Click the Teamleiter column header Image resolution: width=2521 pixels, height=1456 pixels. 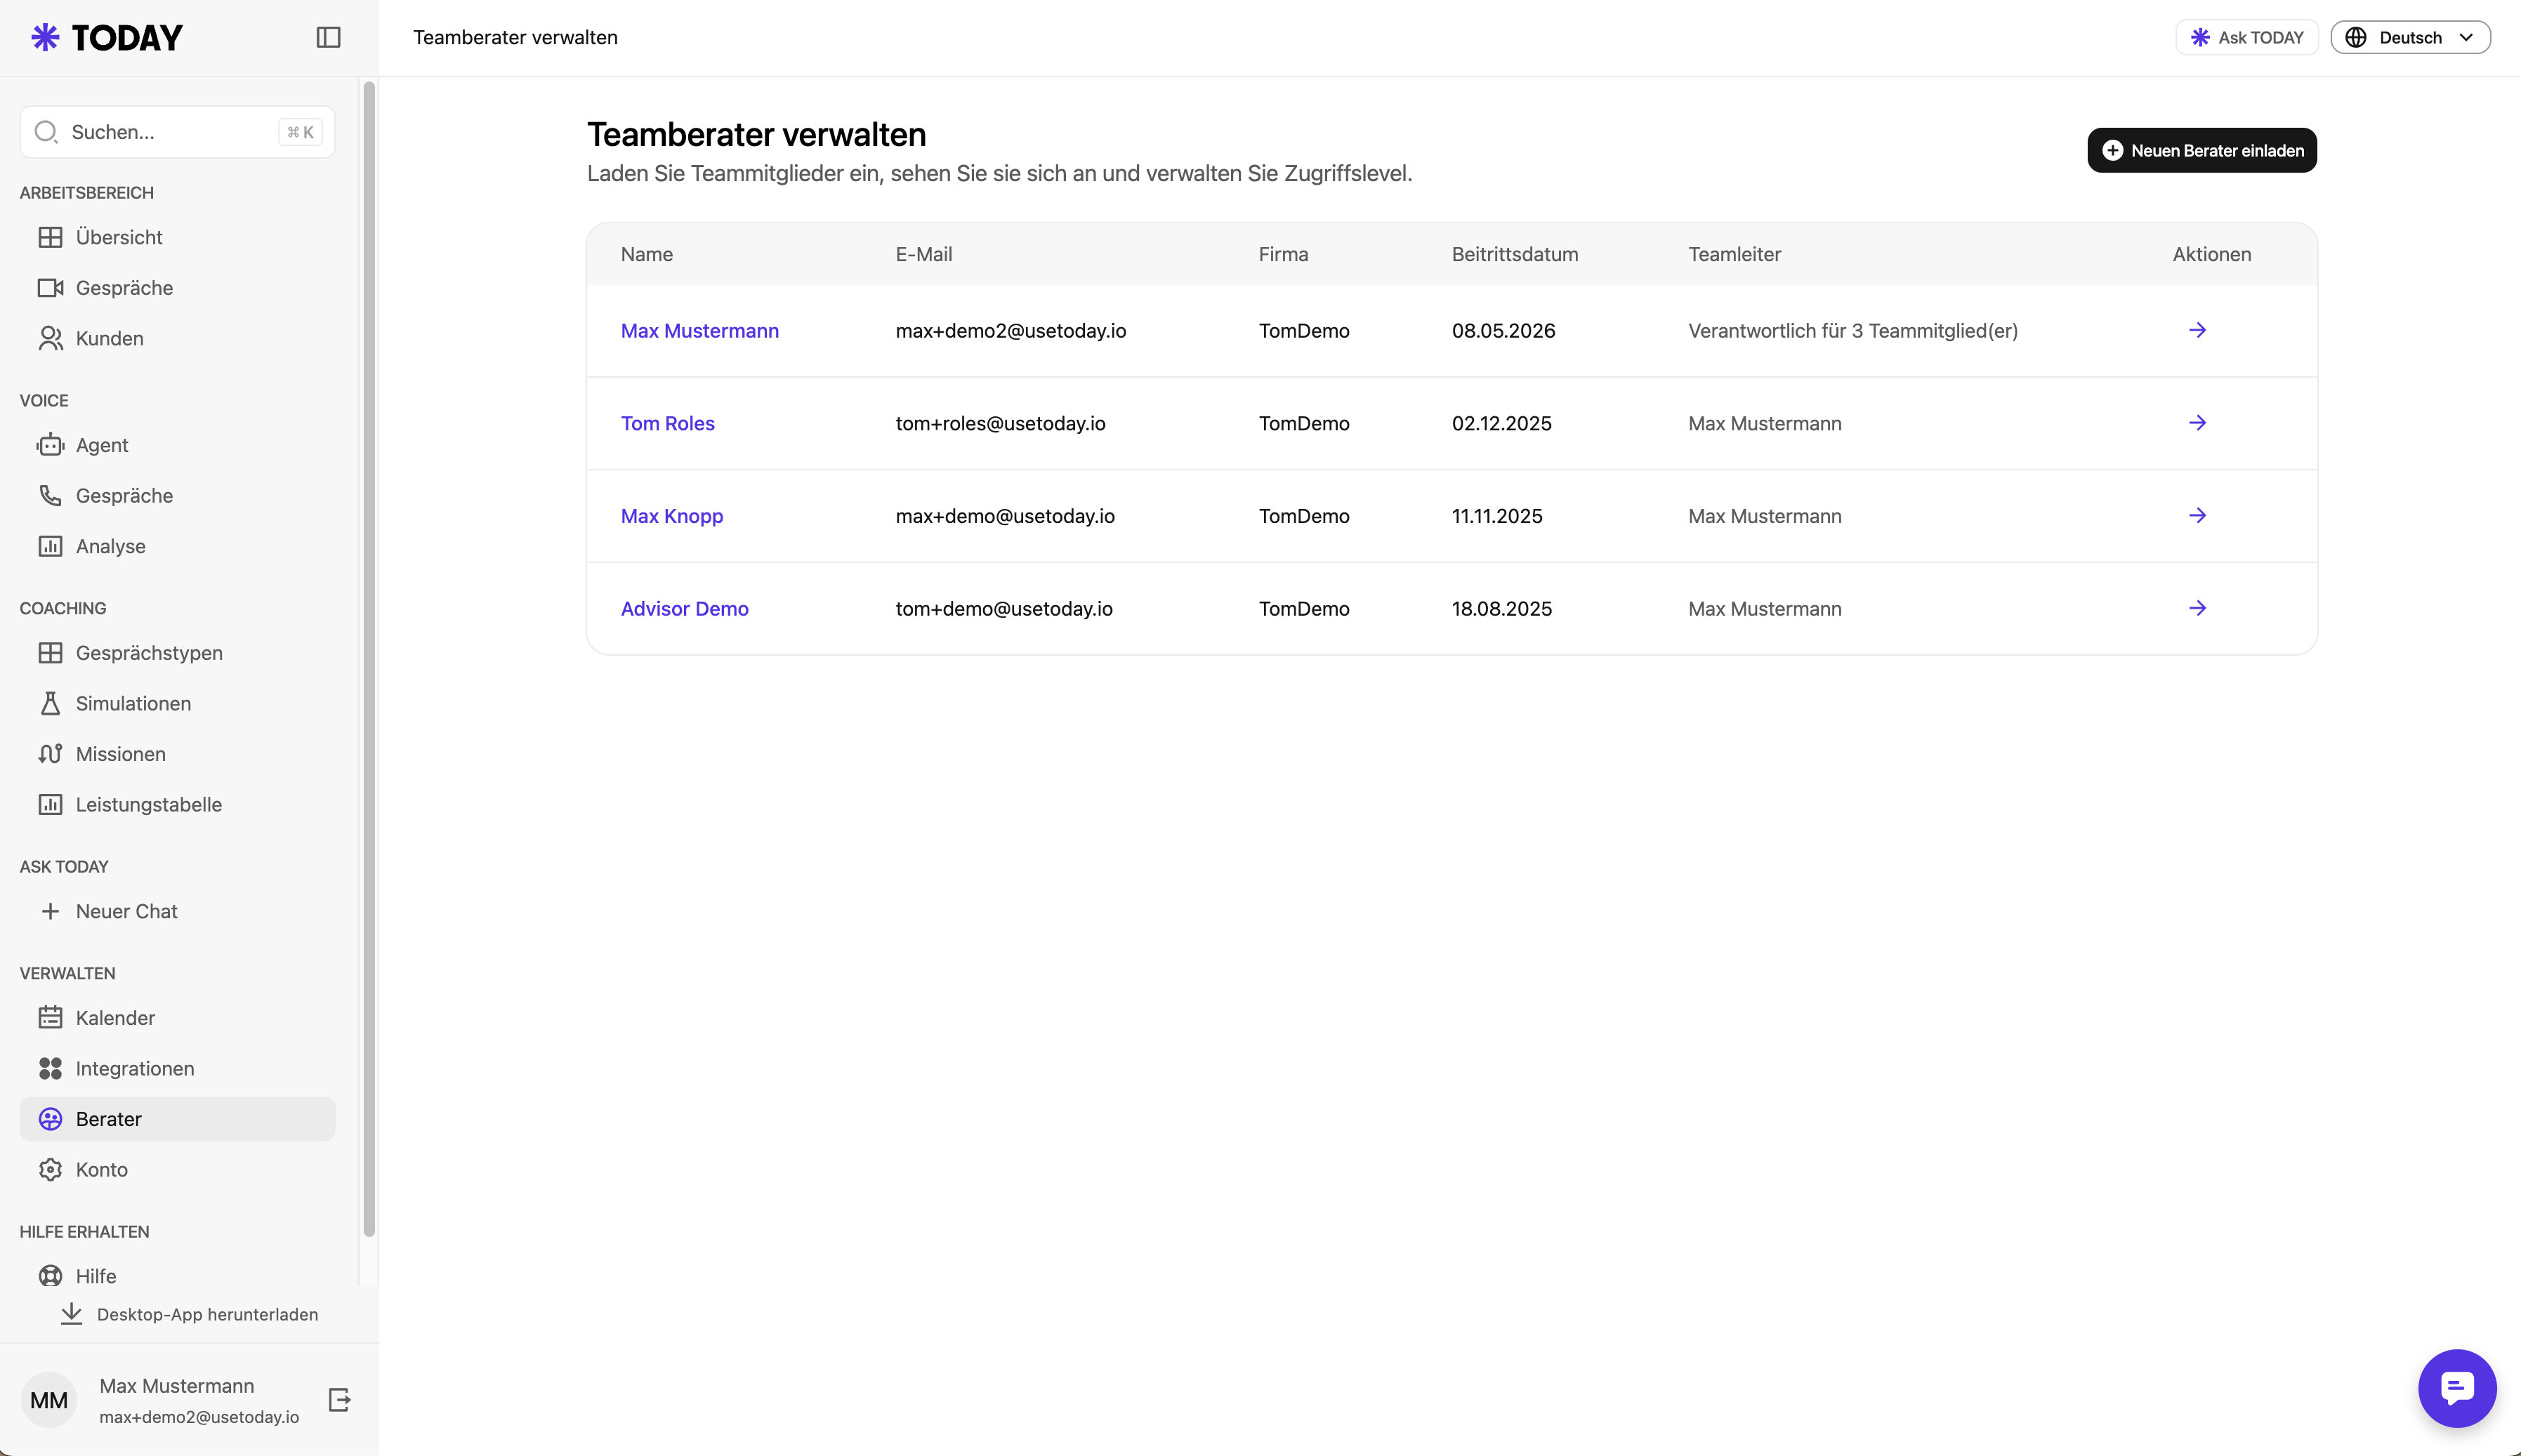[x=1734, y=254]
